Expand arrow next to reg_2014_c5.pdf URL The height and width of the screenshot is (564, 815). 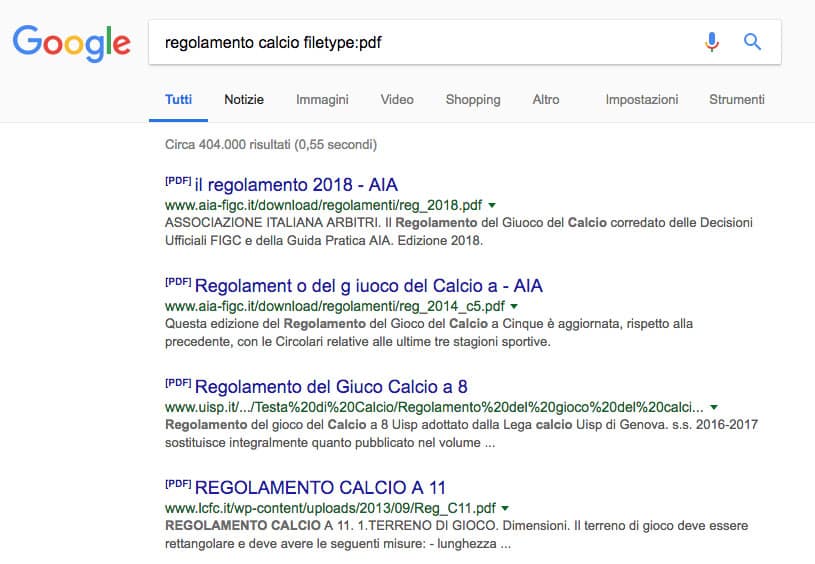pyautogui.click(x=514, y=306)
